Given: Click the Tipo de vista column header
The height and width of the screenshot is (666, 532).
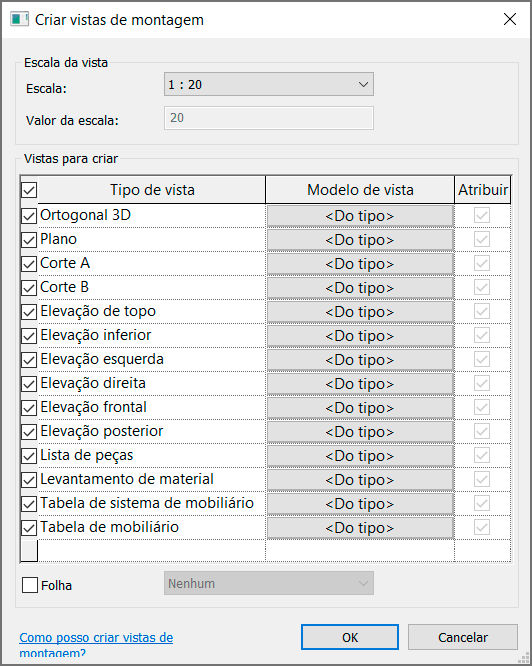Looking at the screenshot, I should coord(152,190).
